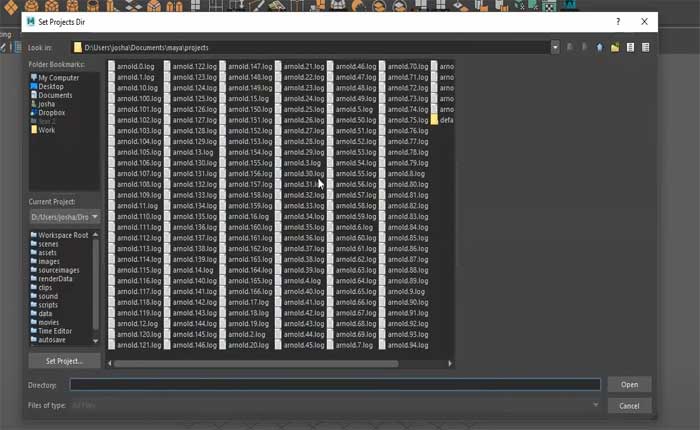Select the scenes folder in project list
This screenshot has height=430, width=700.
click(x=48, y=244)
